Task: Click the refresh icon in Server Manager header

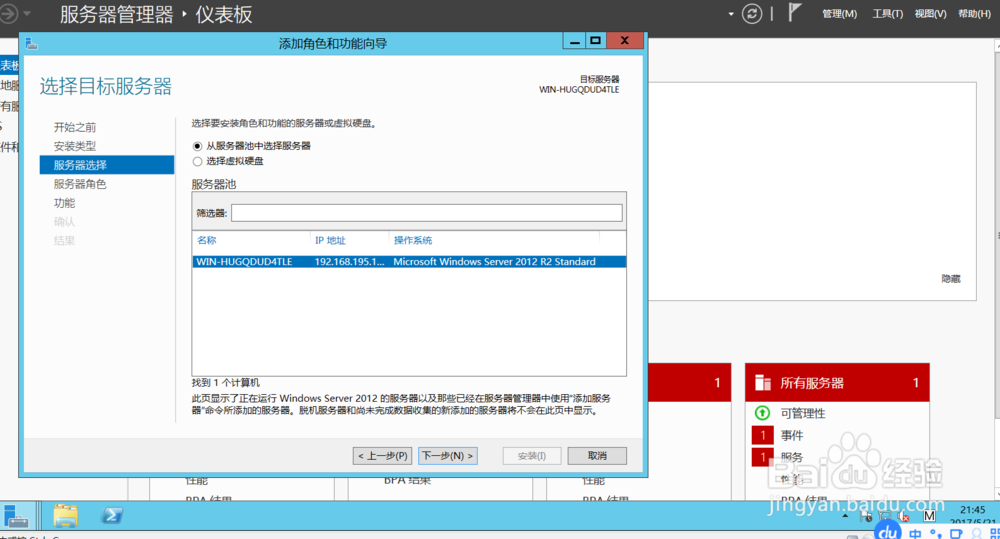Action: (752, 13)
